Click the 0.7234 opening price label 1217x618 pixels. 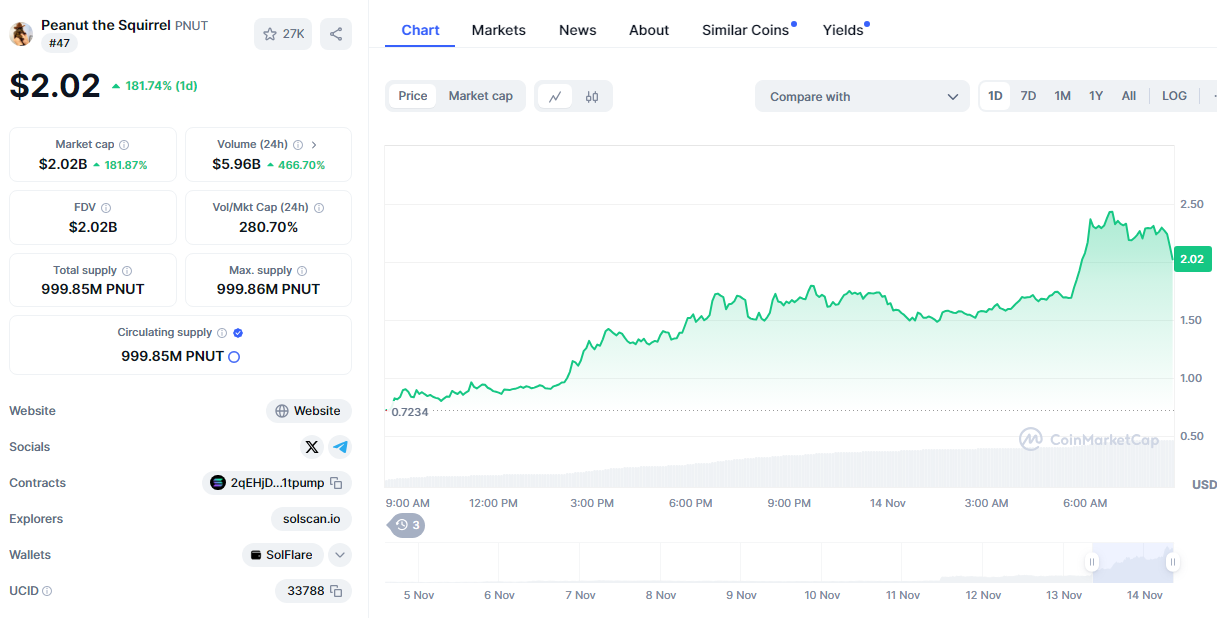tap(410, 412)
